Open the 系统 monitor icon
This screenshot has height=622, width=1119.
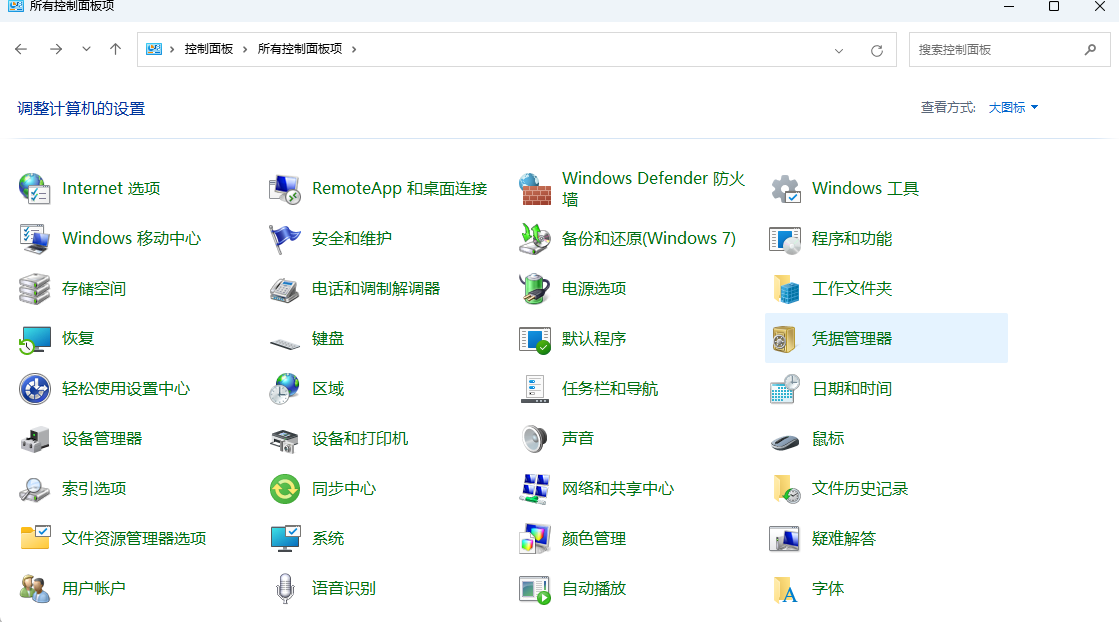[x=284, y=539]
